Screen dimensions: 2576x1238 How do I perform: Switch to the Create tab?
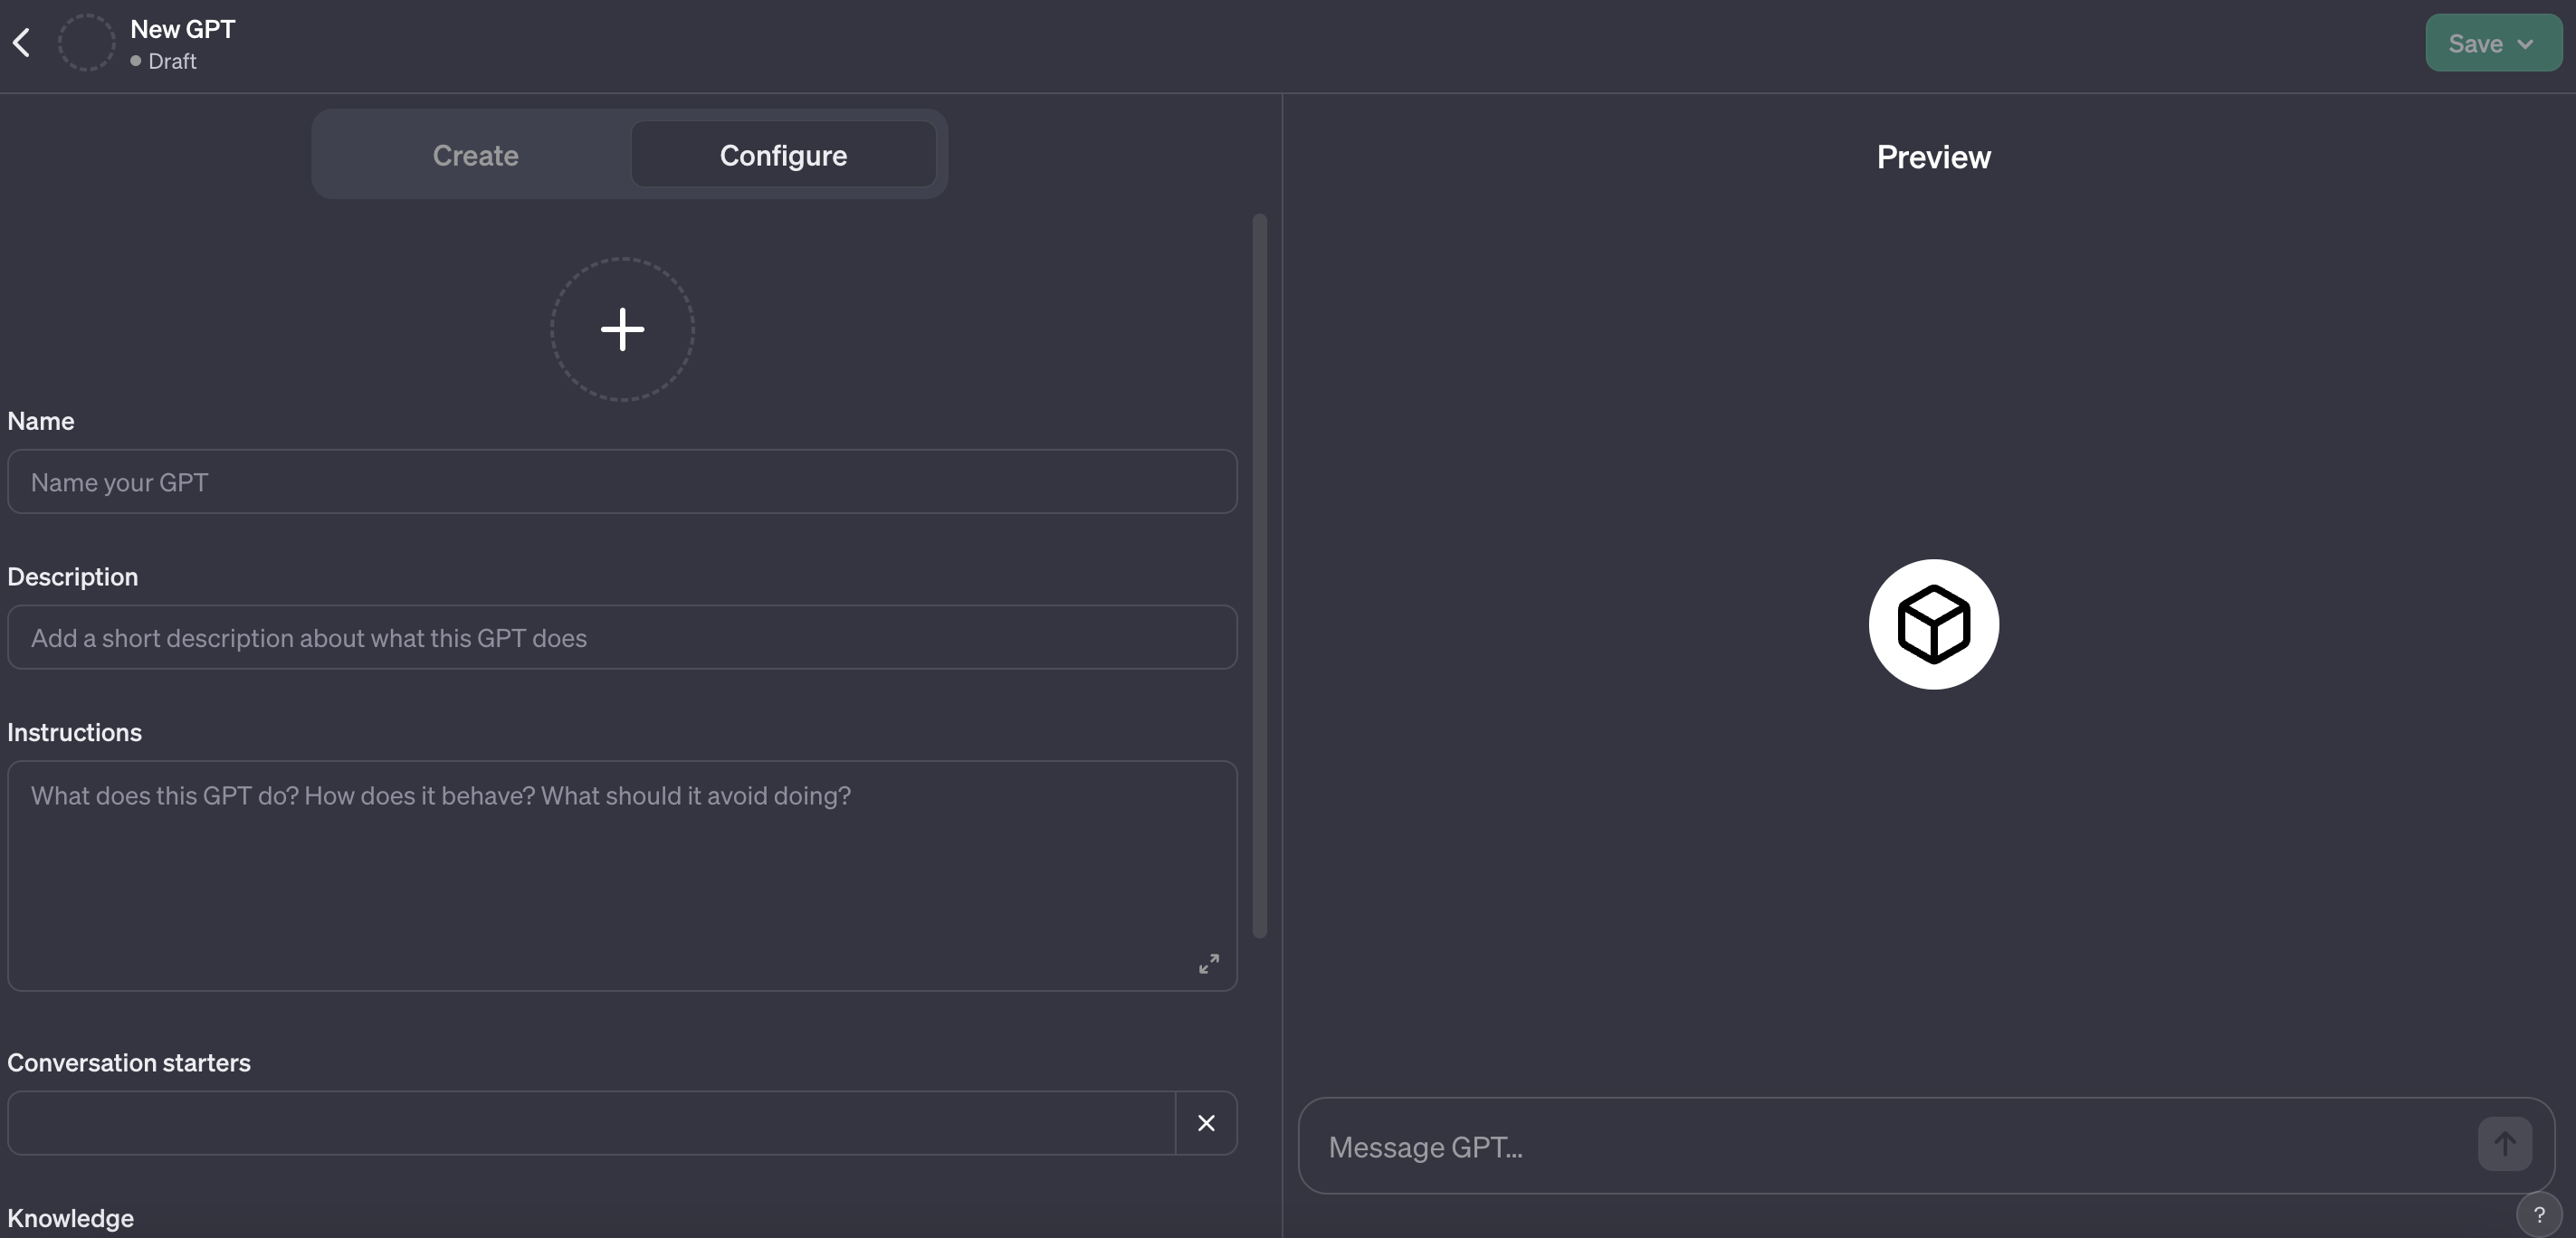point(475,154)
